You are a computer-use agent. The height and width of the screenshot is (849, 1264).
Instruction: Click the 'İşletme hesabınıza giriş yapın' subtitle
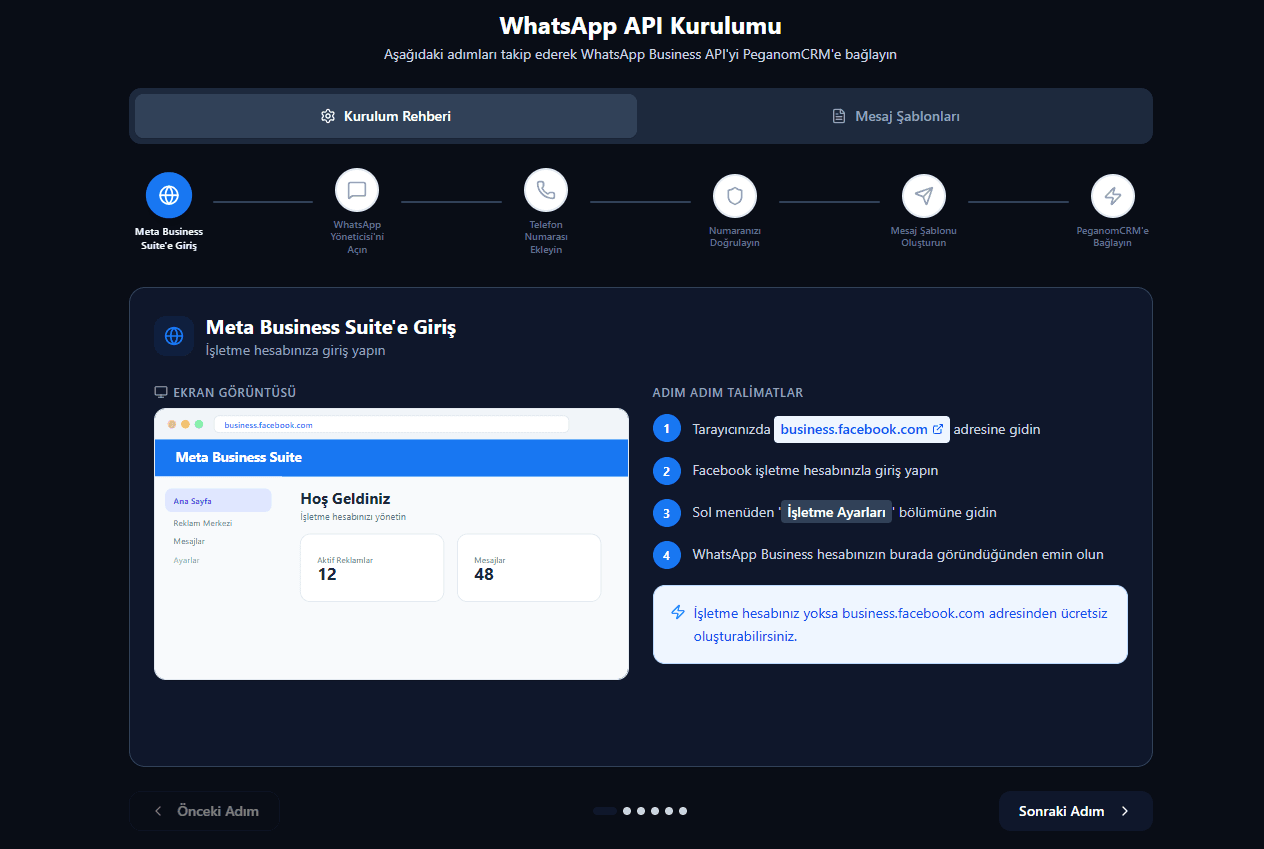pos(295,351)
